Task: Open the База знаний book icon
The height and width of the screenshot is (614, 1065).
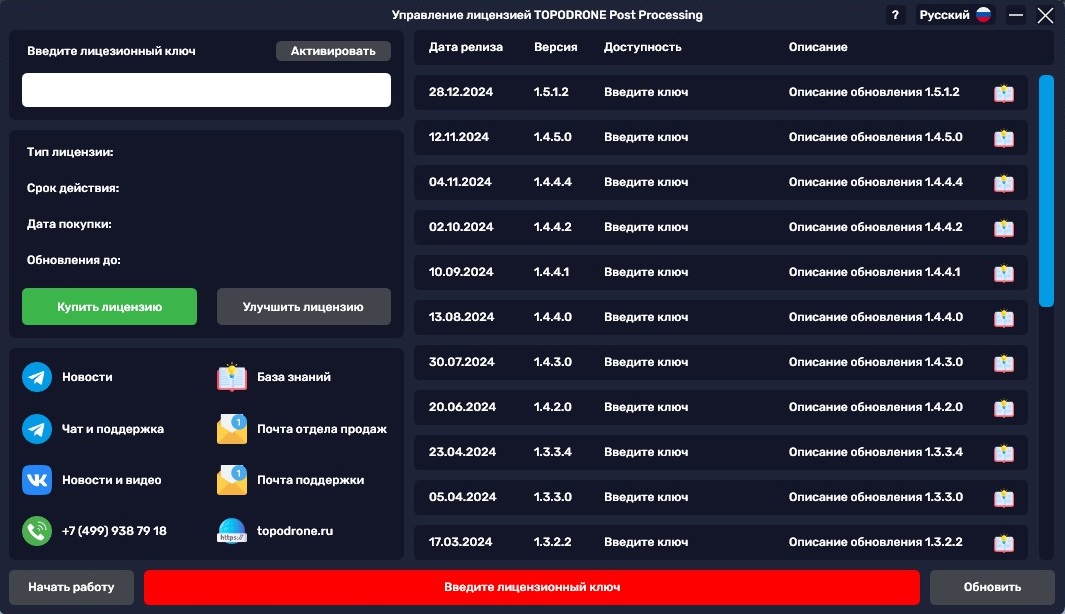Action: pyautogui.click(x=232, y=377)
